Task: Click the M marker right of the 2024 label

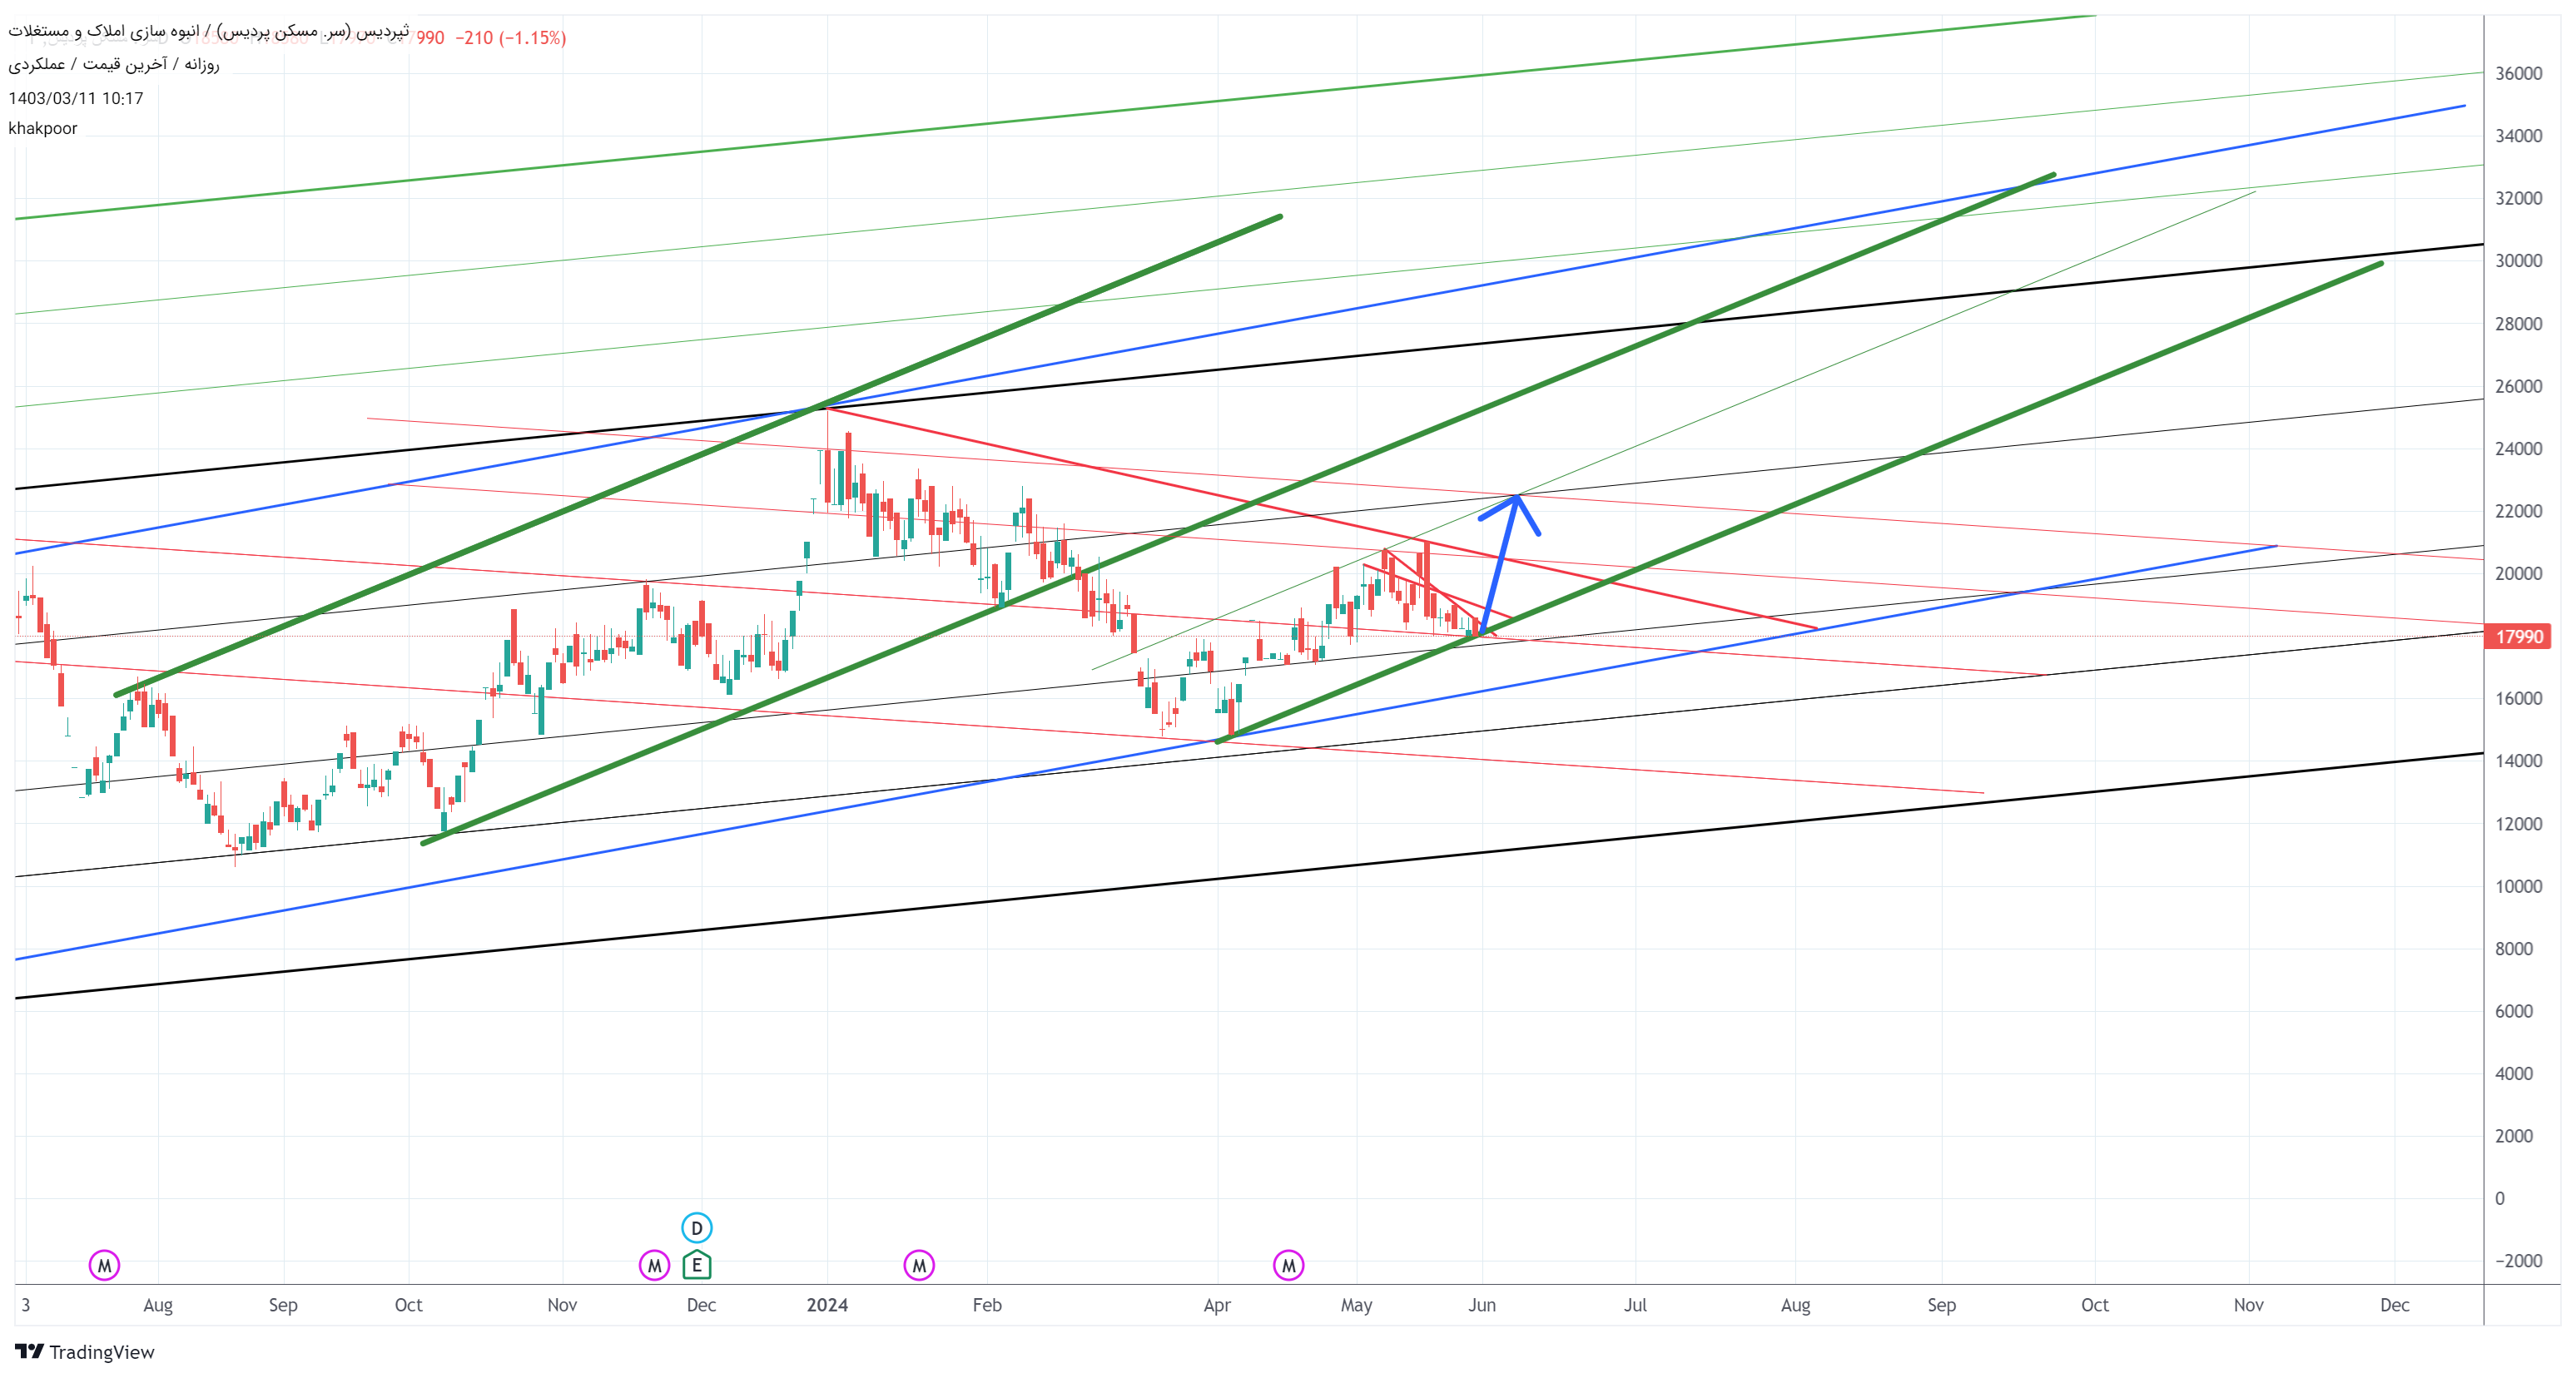Action: pyautogui.click(x=918, y=1265)
